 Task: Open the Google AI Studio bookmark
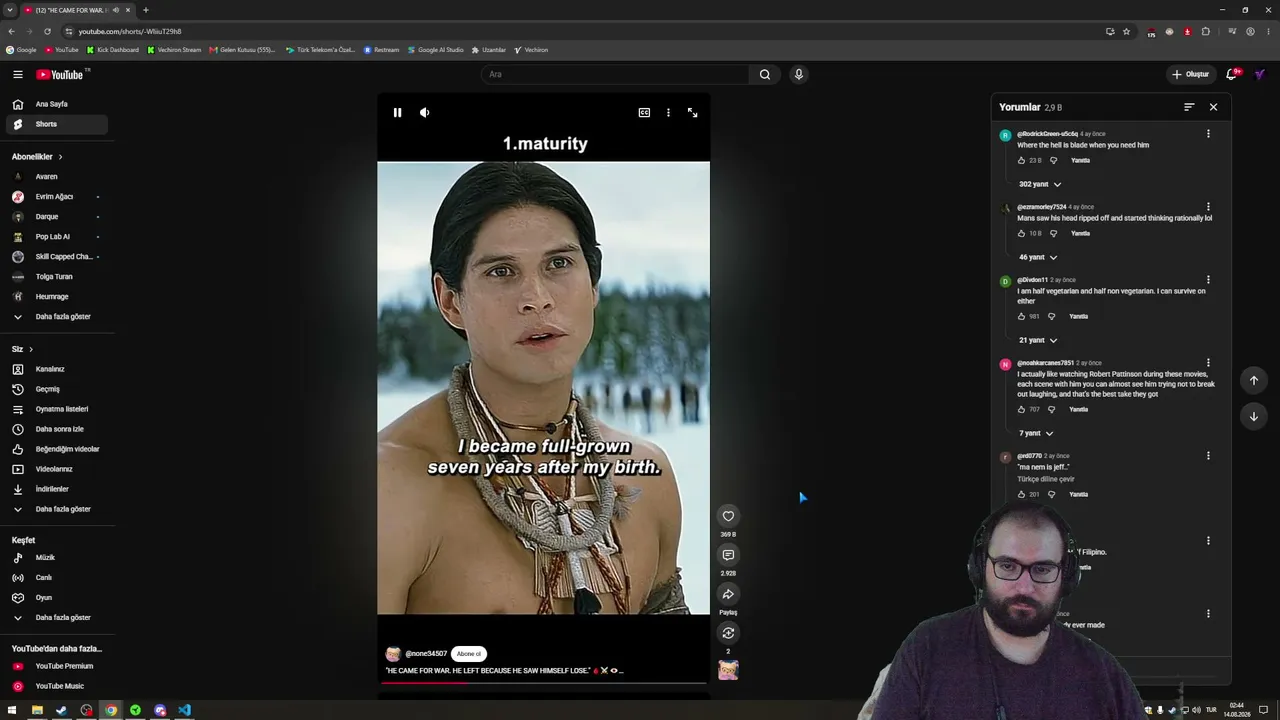[x=436, y=50]
